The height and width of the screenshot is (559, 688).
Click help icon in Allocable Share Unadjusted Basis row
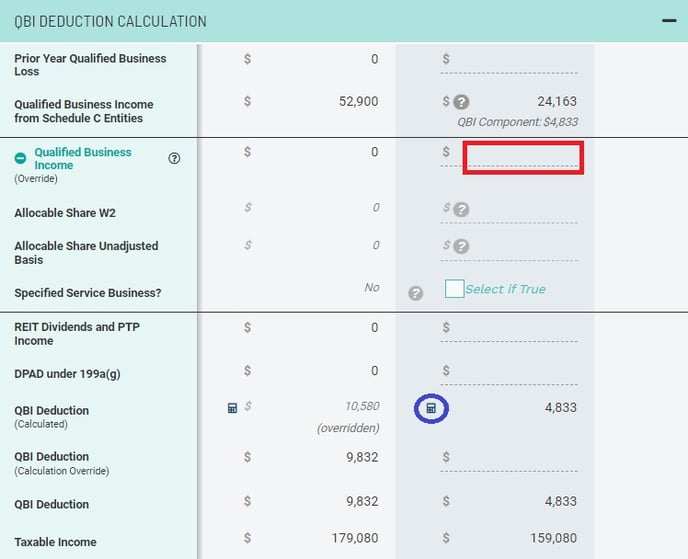point(461,247)
